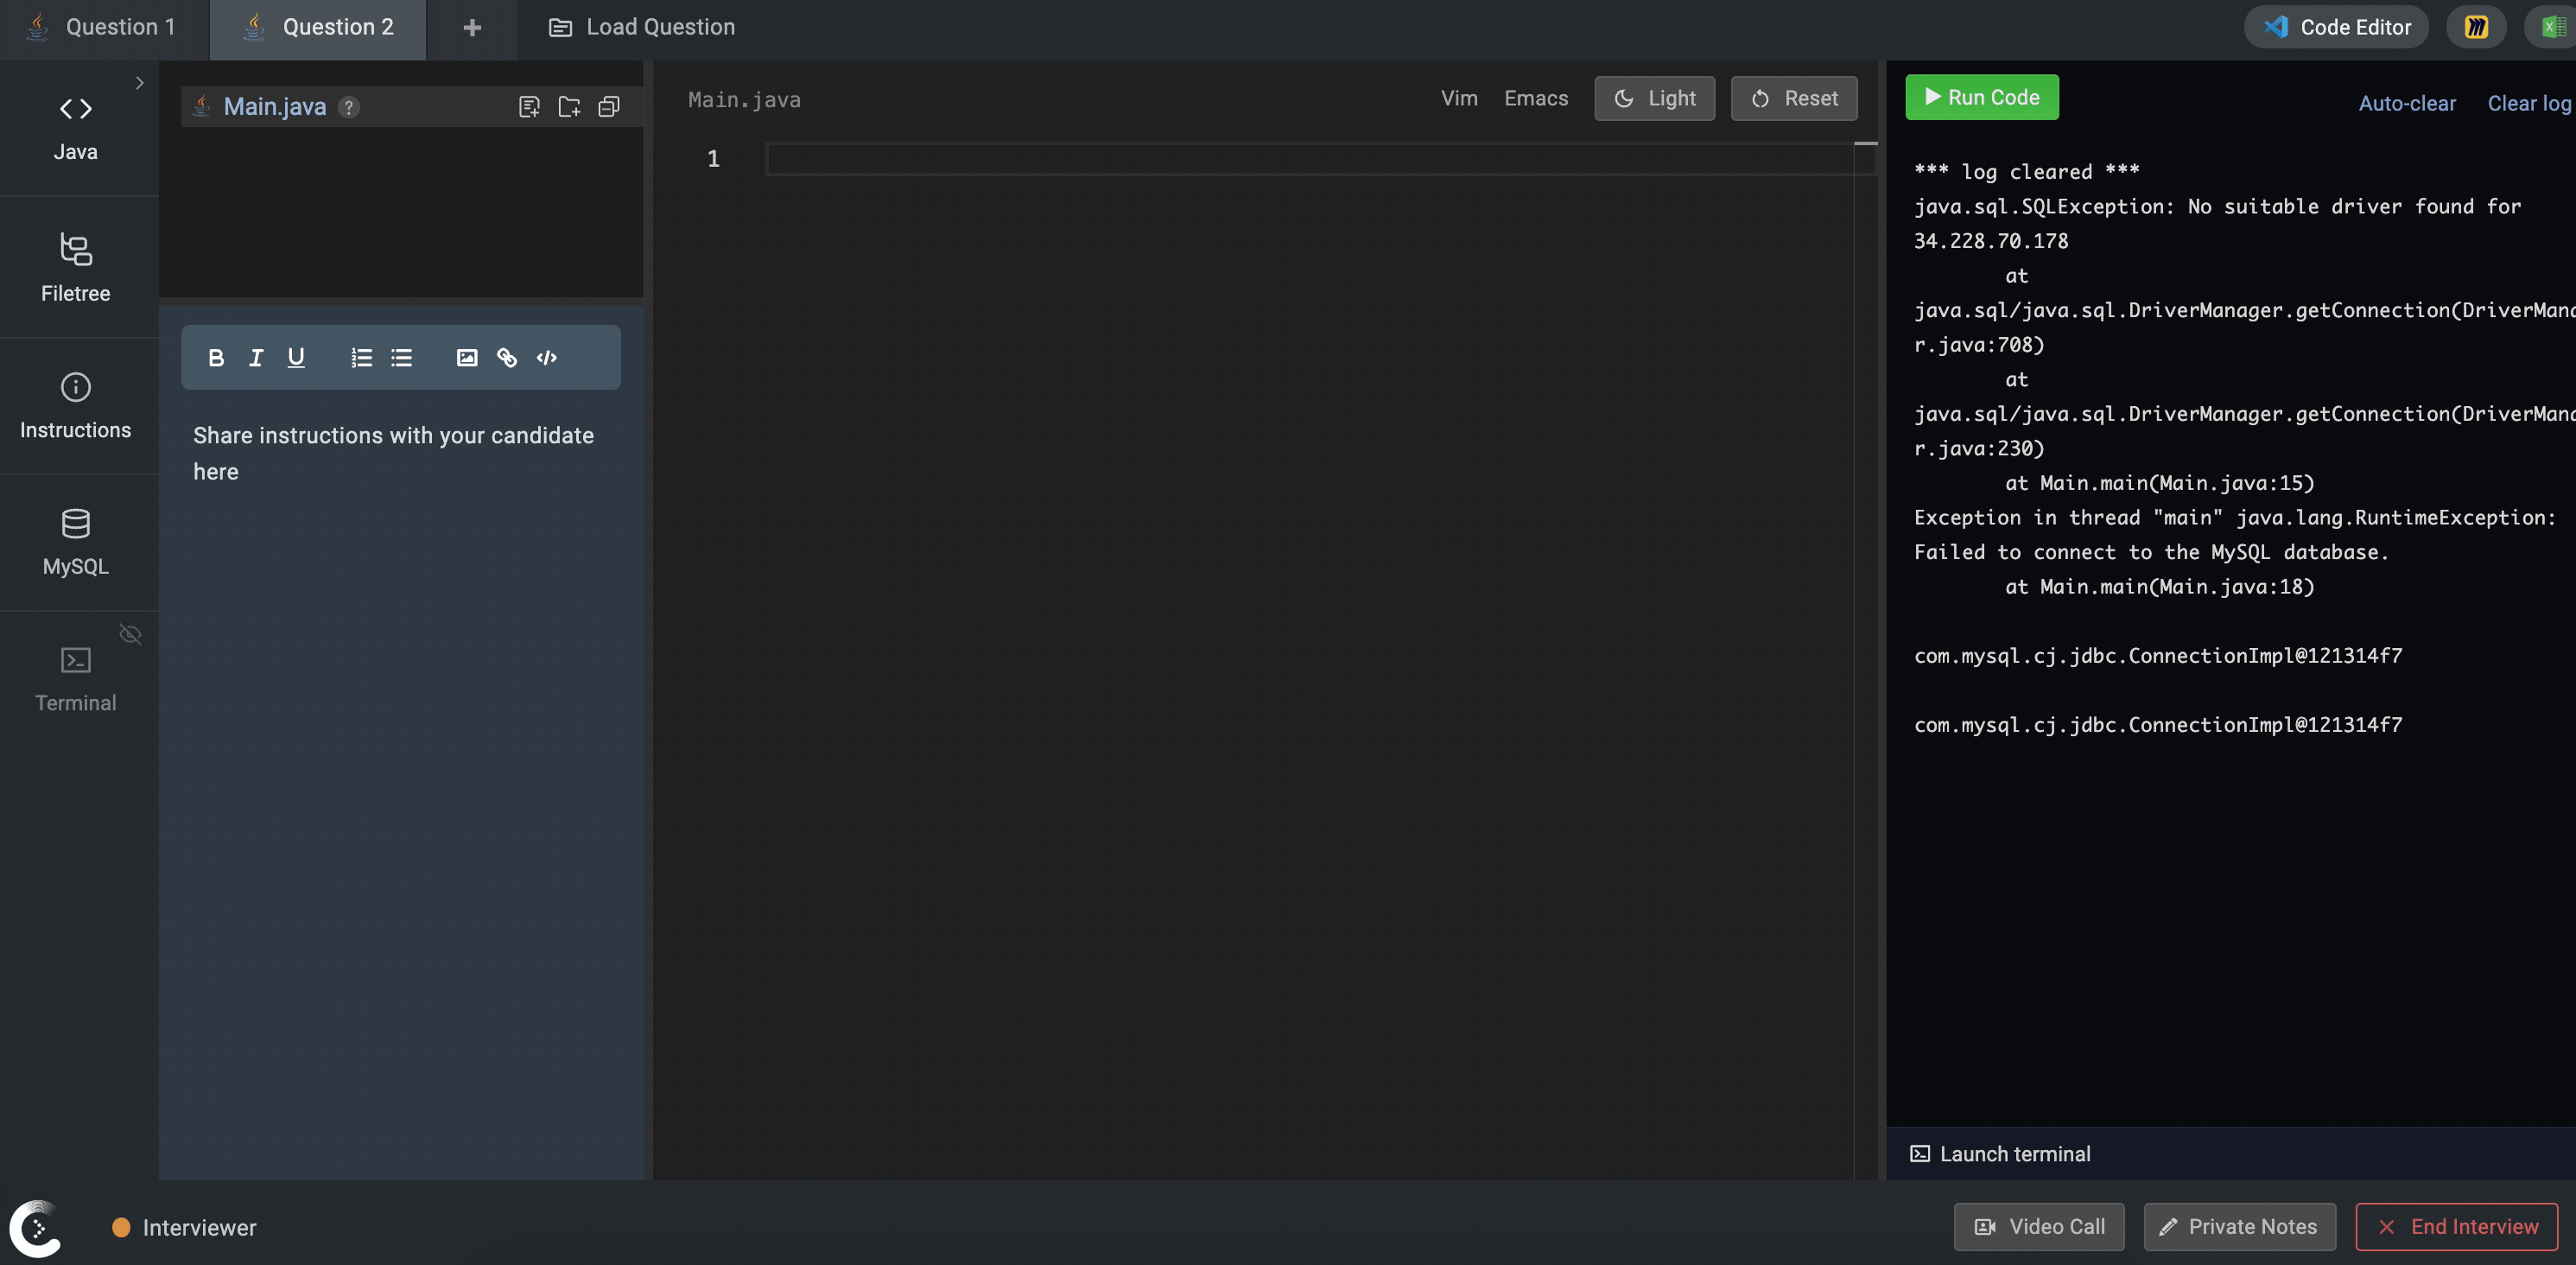Open the Java language selector
The image size is (2576, 1265).
[x=76, y=127]
